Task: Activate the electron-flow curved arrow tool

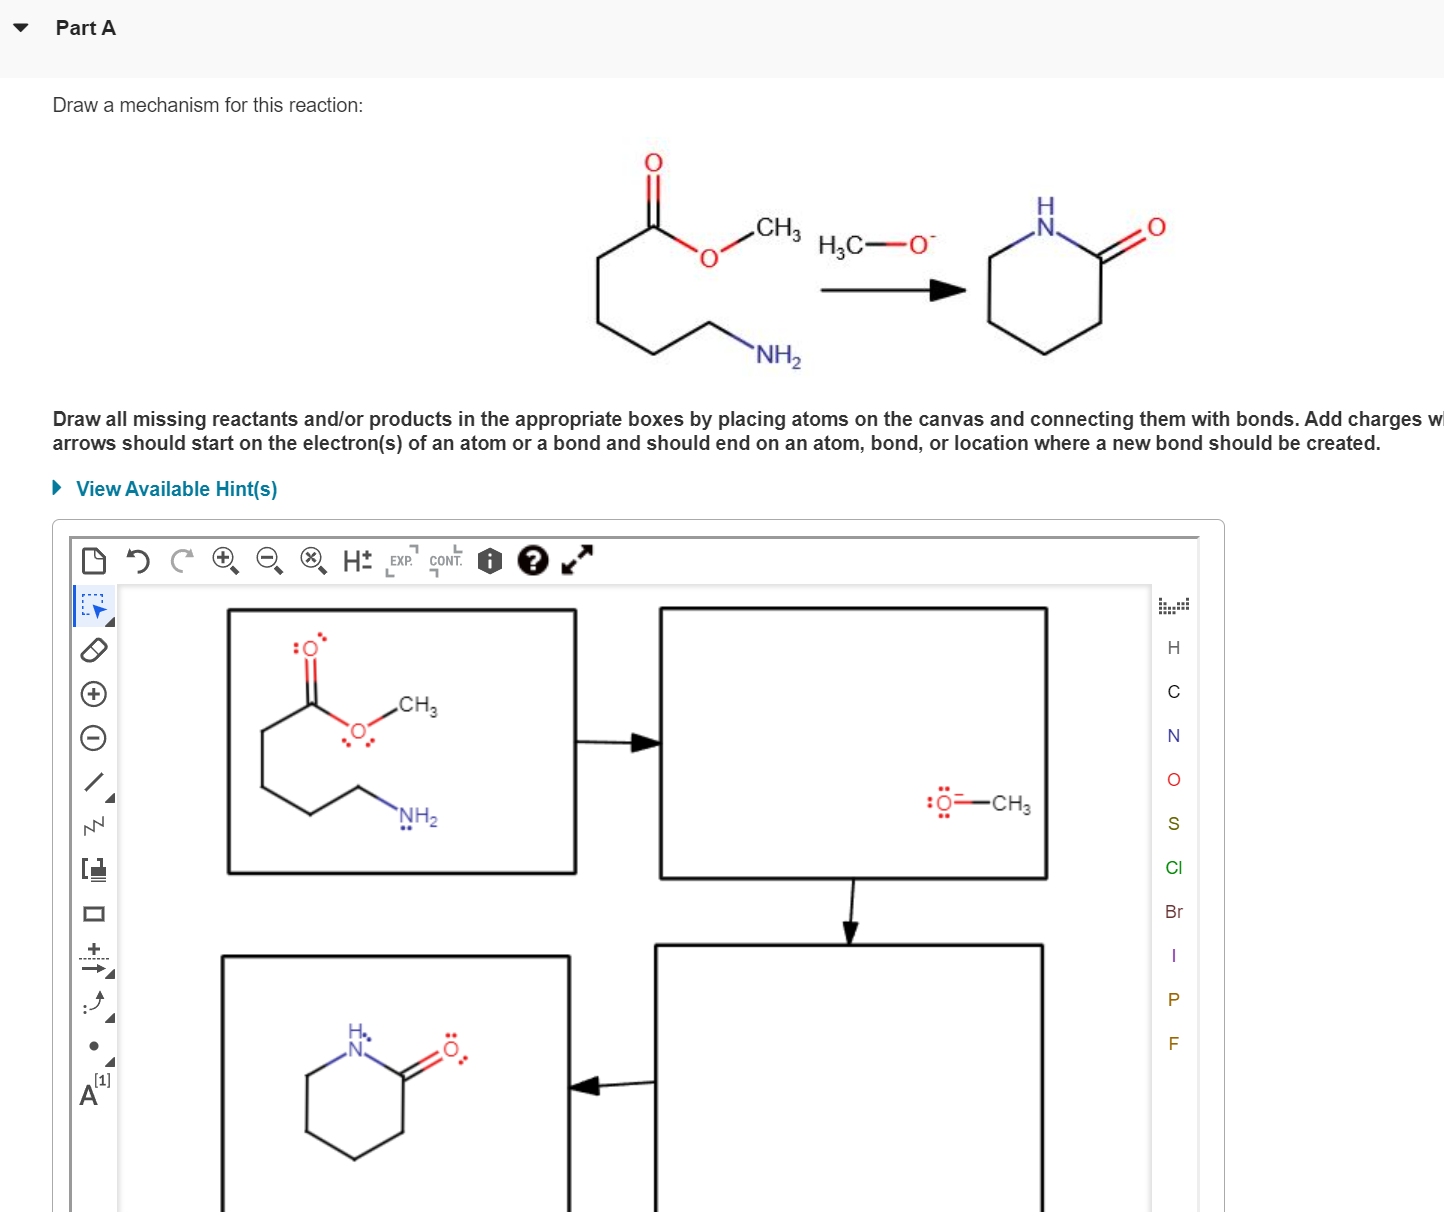Action: 93,1001
